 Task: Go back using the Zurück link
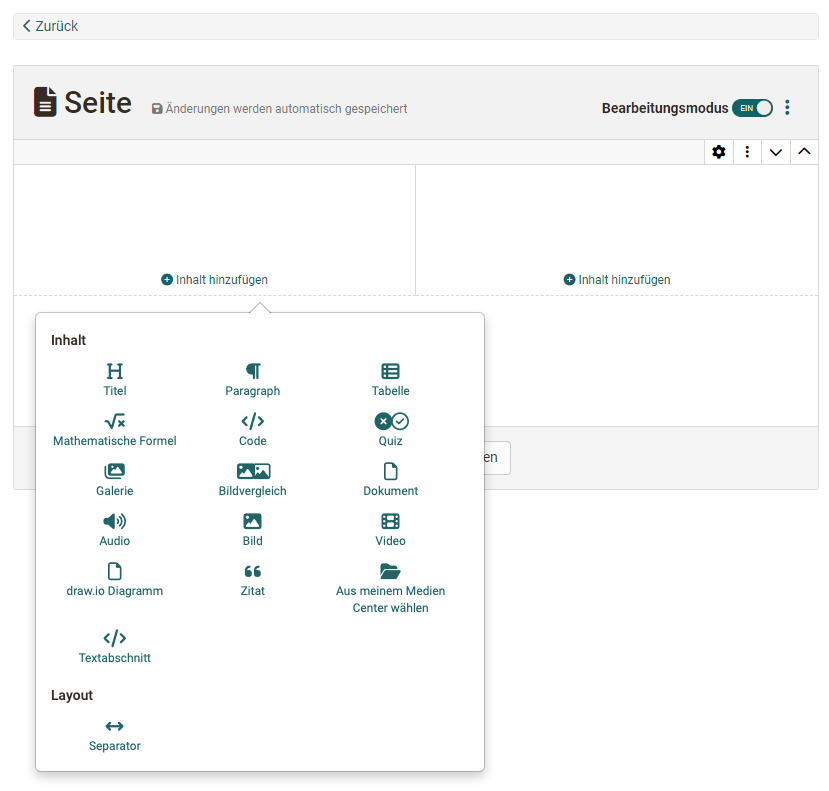point(50,26)
